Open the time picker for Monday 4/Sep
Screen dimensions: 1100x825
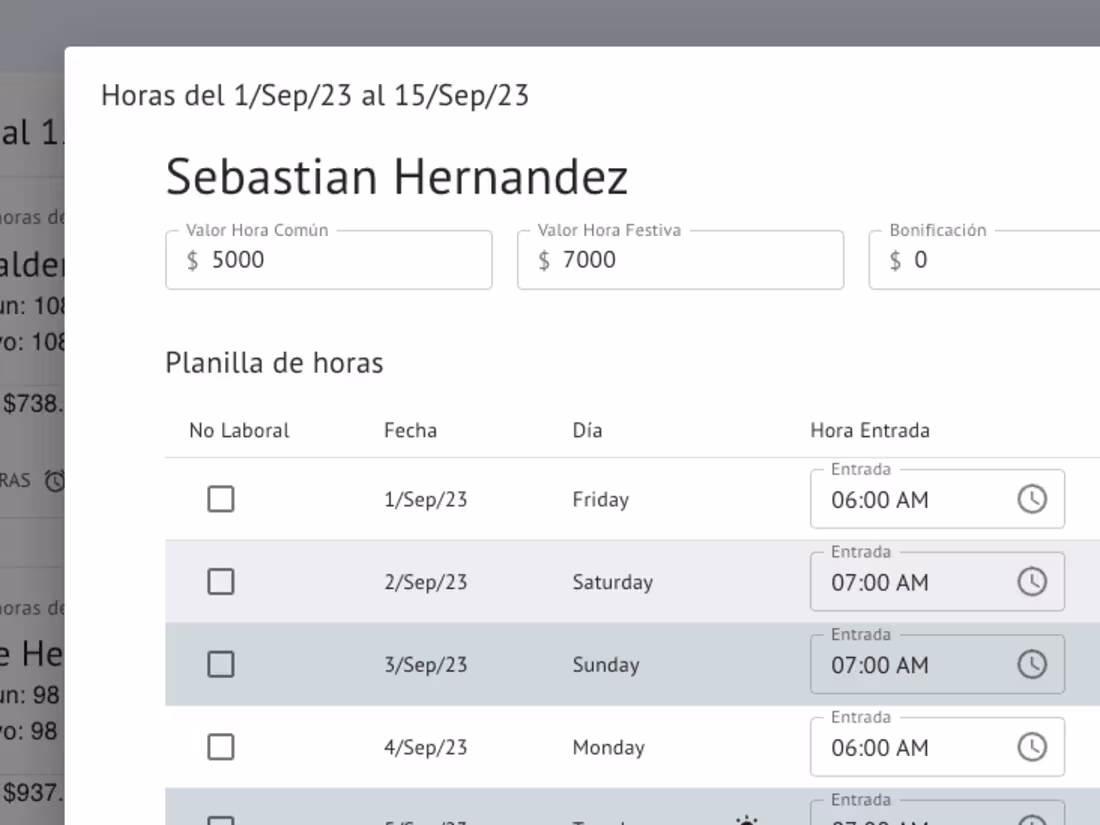[x=1033, y=746]
